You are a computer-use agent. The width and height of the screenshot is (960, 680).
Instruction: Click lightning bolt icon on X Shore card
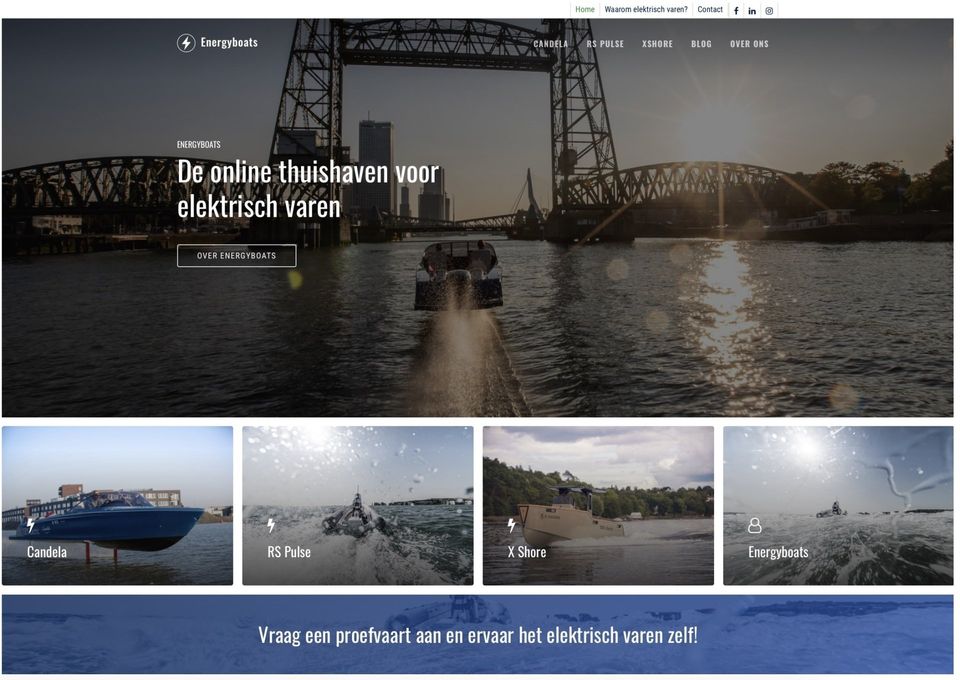click(x=512, y=525)
